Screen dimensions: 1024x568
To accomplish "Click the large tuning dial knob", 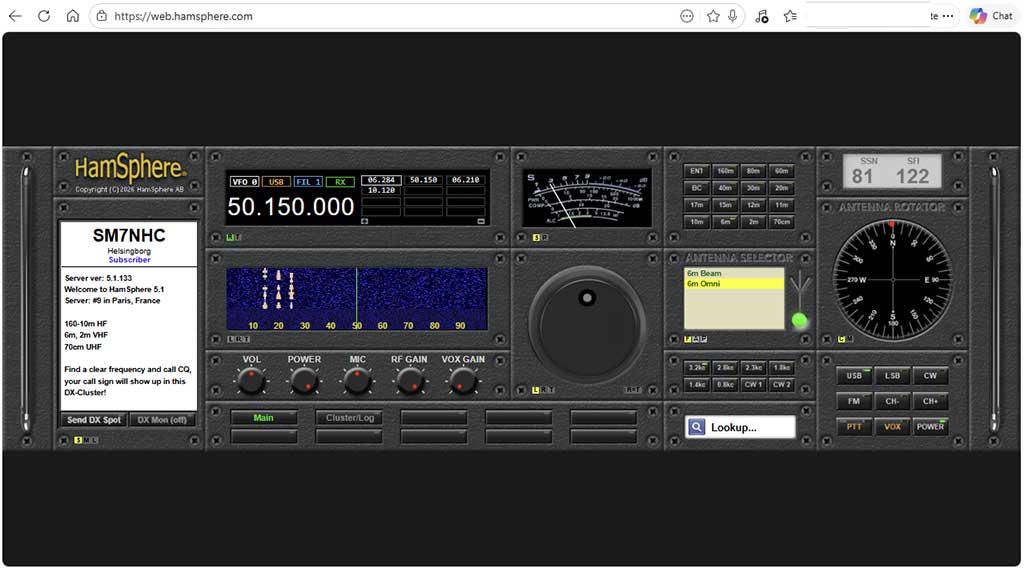I will point(586,323).
